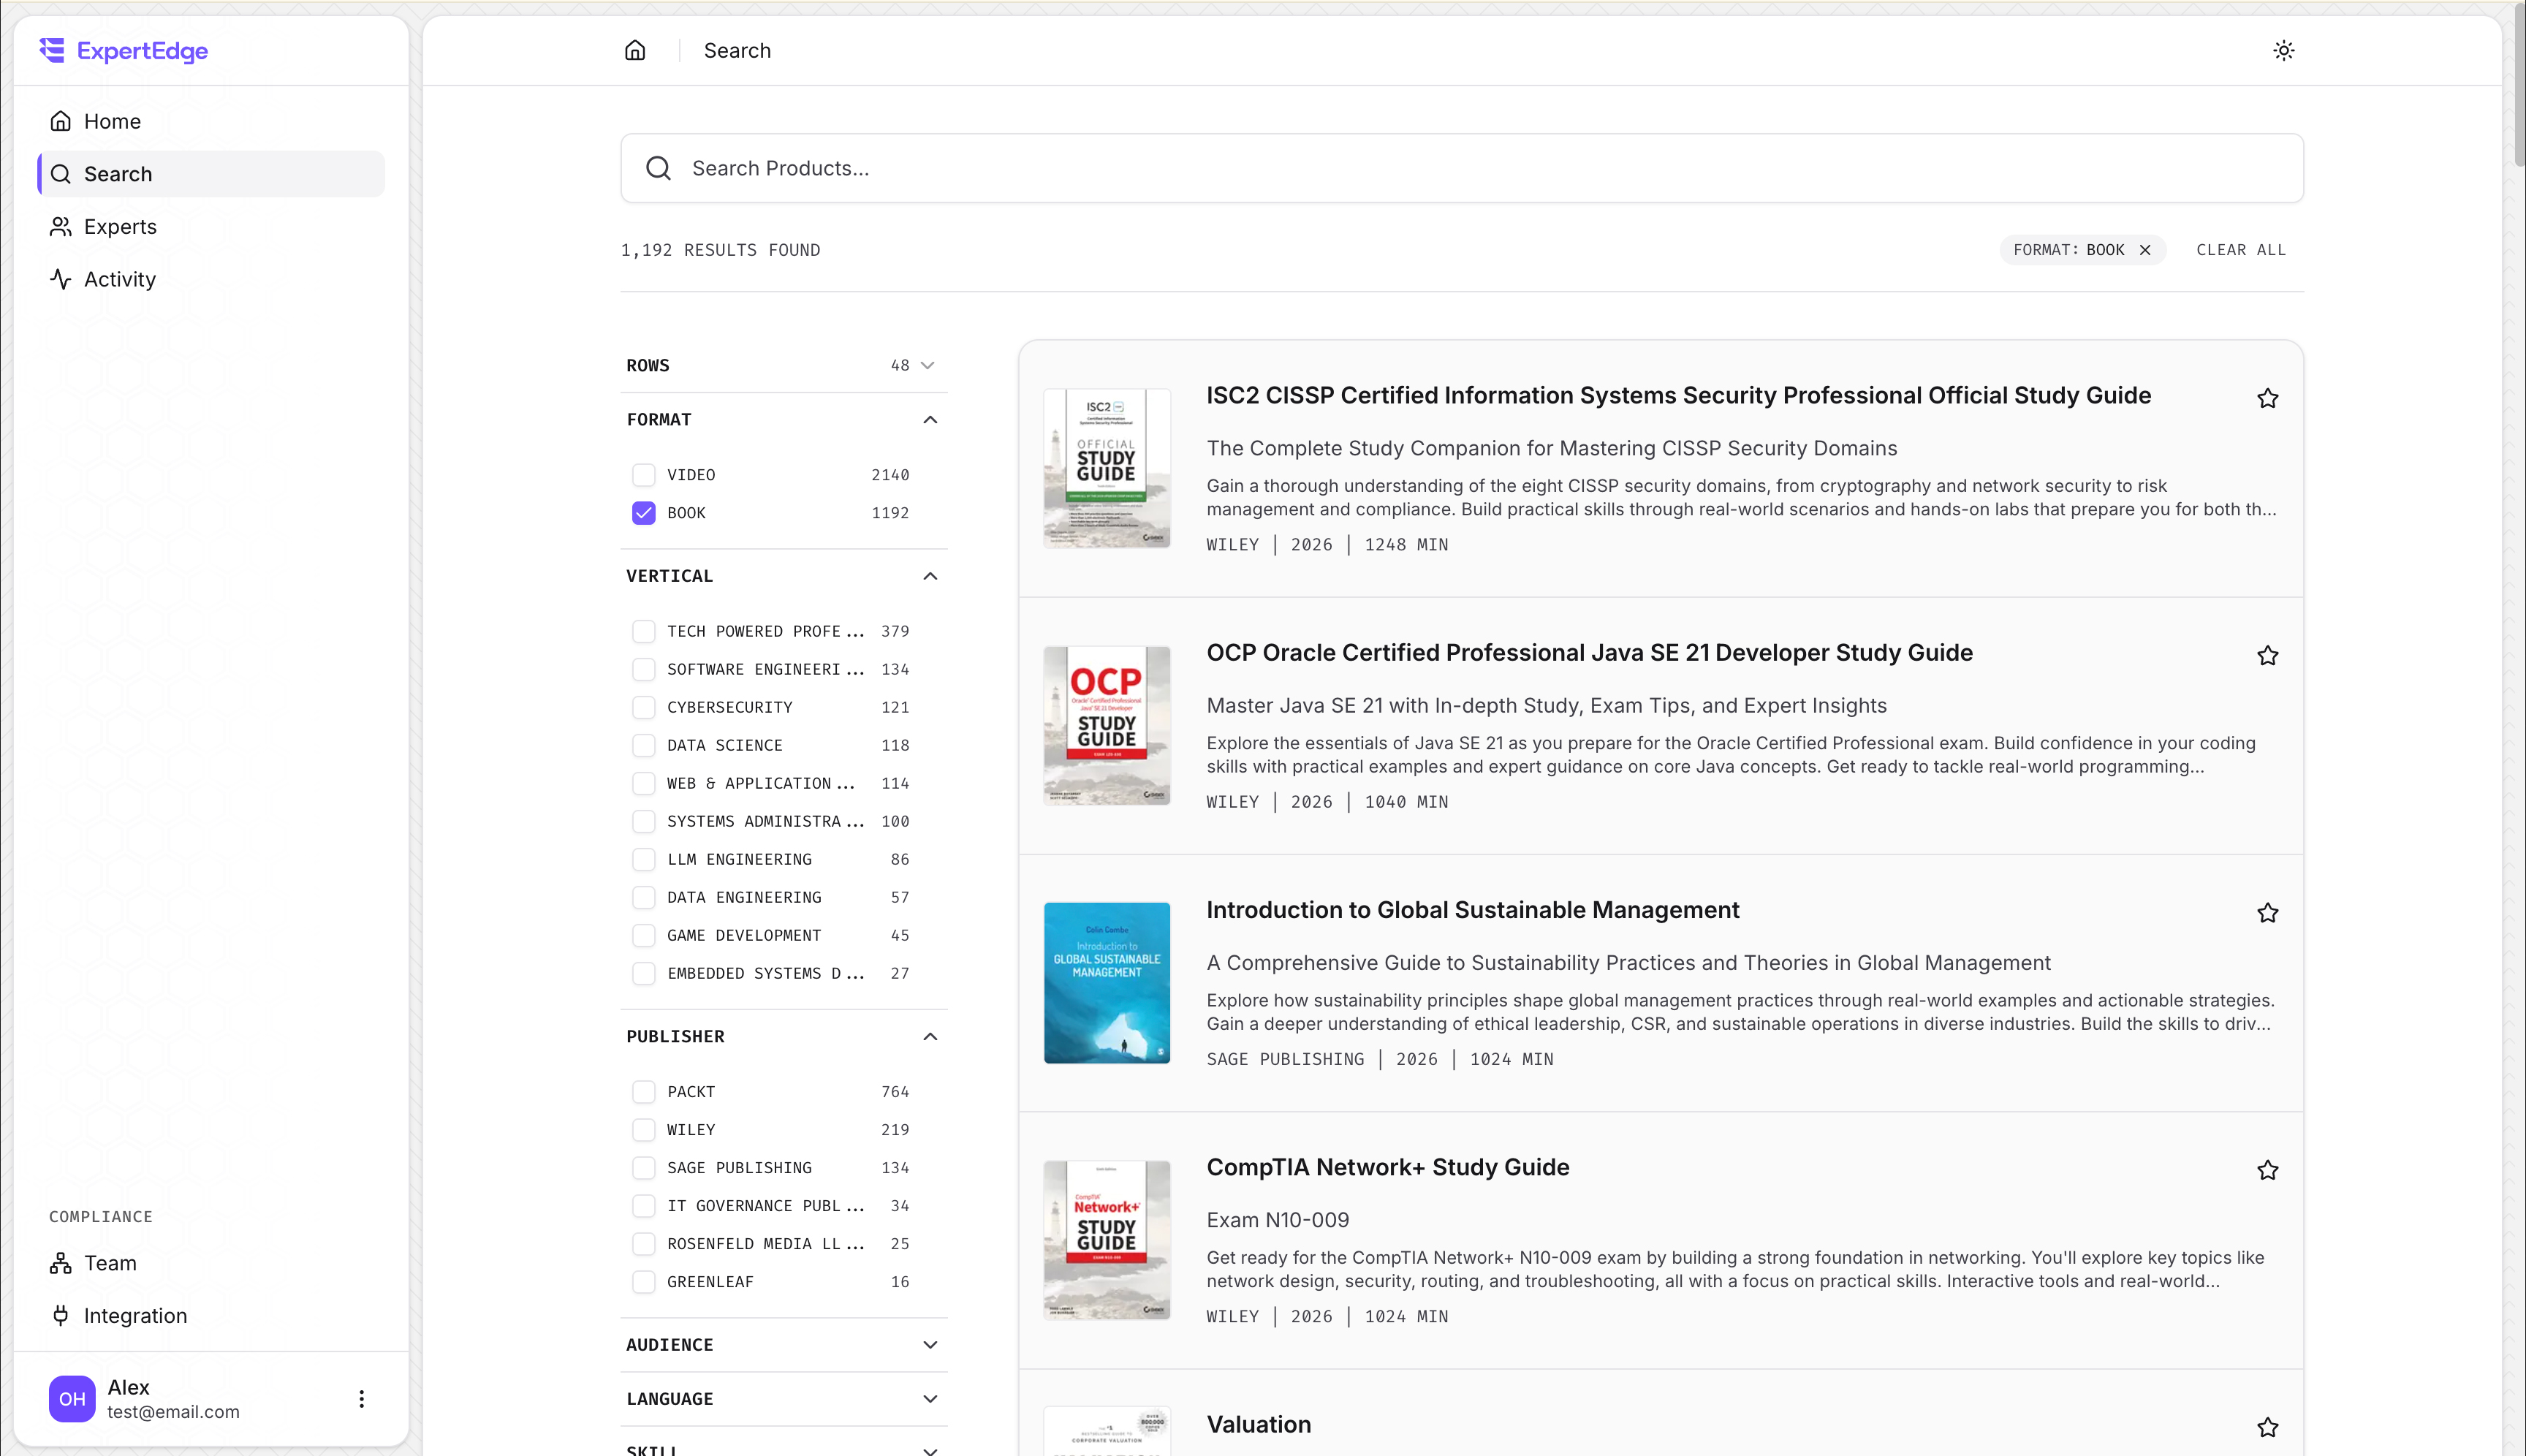Image resolution: width=2526 pixels, height=1456 pixels.
Task: Click Clear All filters
Action: [2240, 250]
